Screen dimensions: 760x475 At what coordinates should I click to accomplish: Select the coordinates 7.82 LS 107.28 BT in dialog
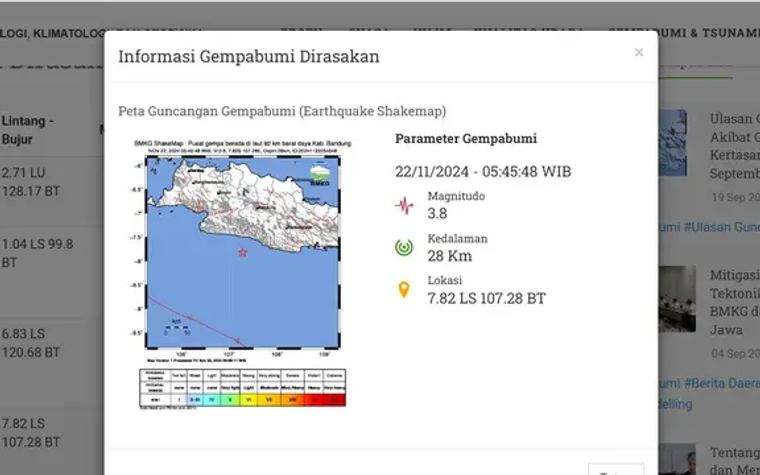click(x=486, y=298)
